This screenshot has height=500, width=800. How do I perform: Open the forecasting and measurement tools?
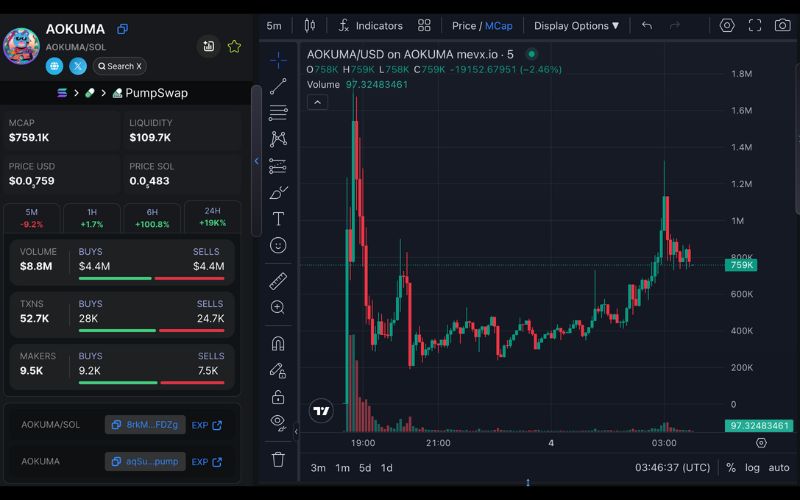[x=278, y=166]
